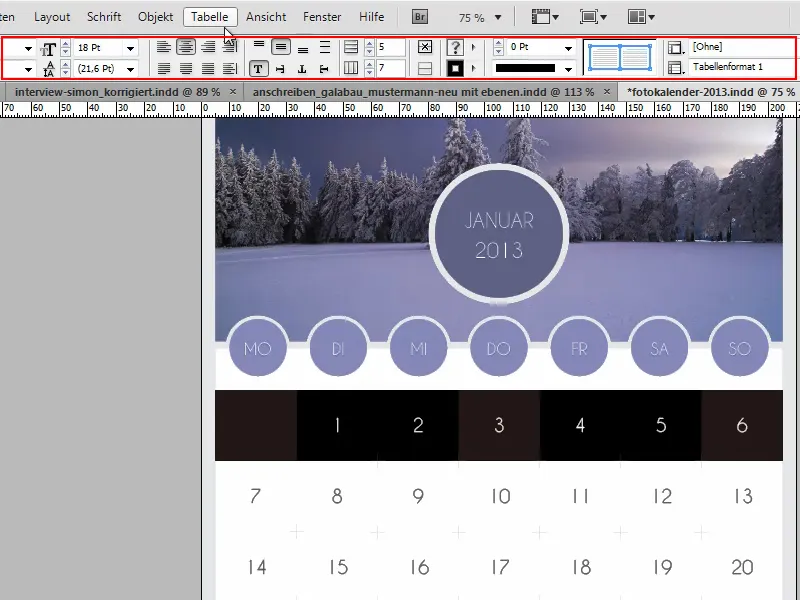The width and height of the screenshot is (800, 600).
Task: Click the stroke color swatch
Action: tap(455, 68)
